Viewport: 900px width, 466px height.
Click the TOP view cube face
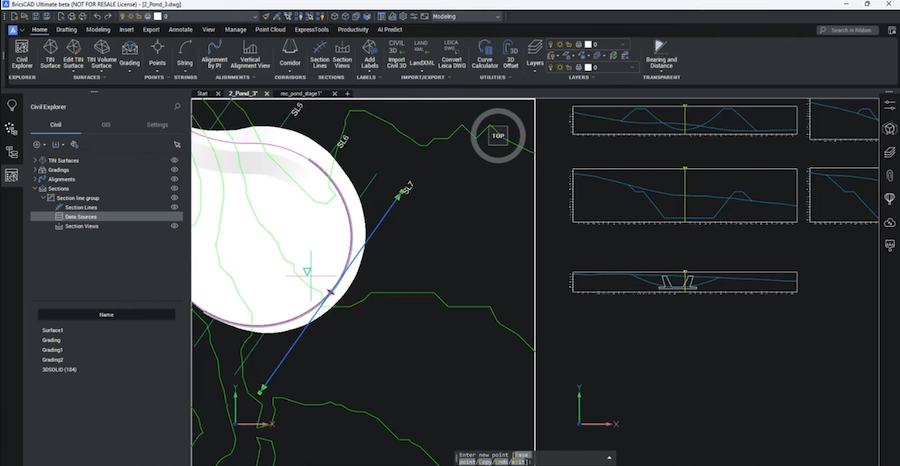pyautogui.click(x=498, y=136)
